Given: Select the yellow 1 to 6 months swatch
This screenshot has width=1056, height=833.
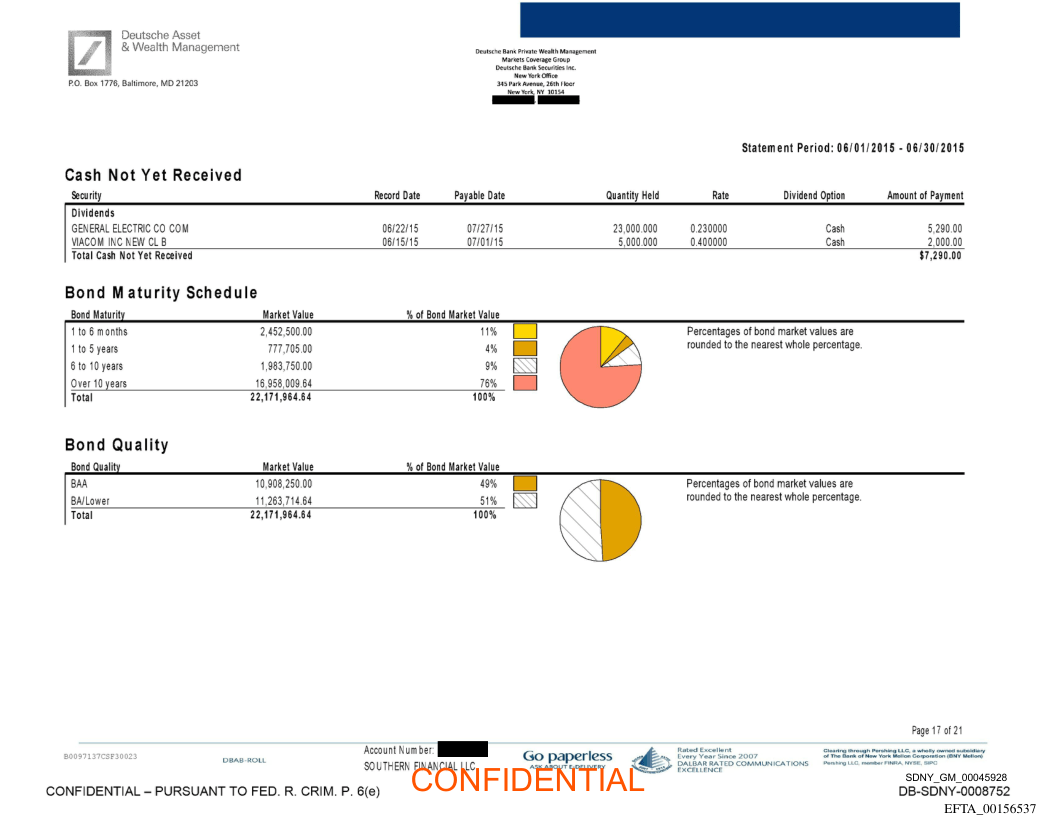Looking at the screenshot, I should click(x=525, y=331).
